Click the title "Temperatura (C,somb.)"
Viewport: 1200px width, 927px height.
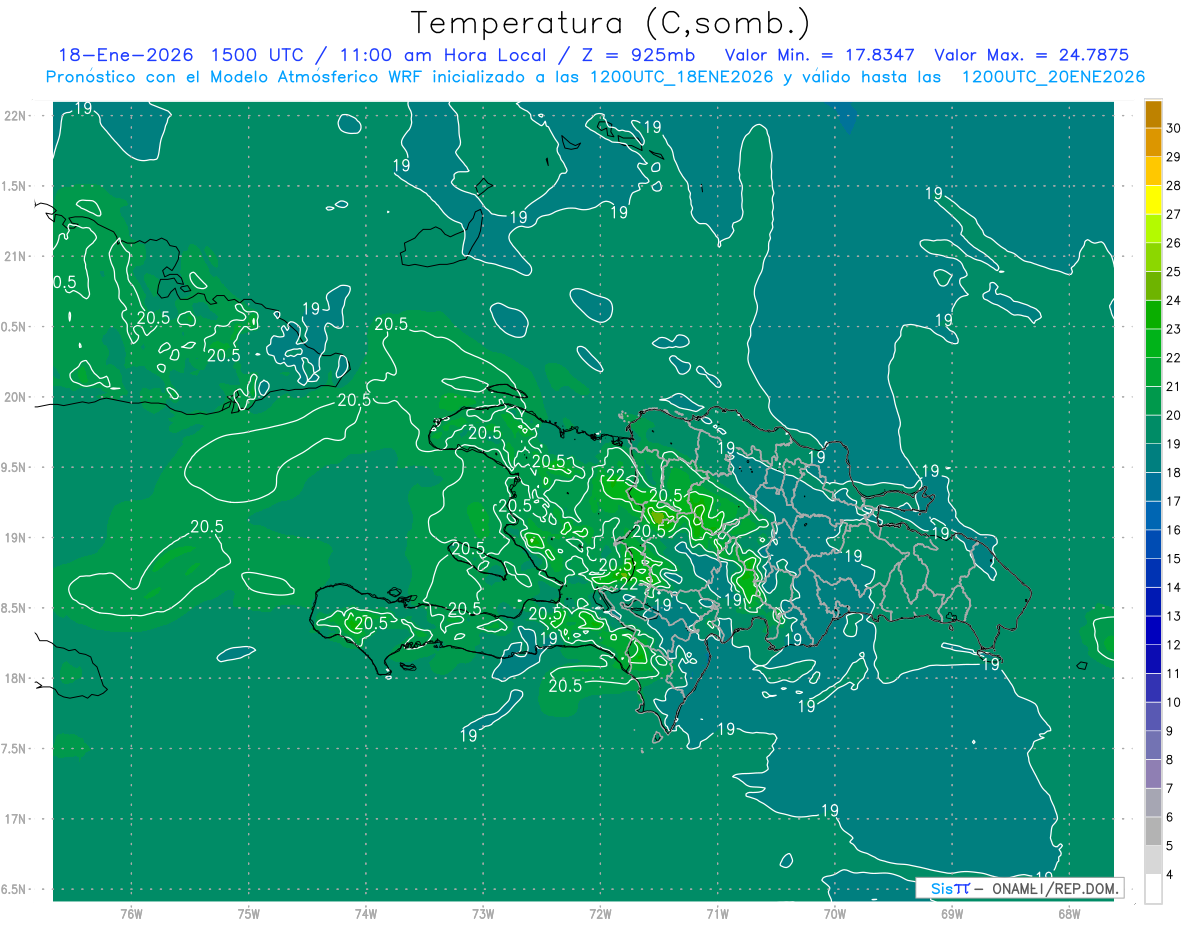pos(611,23)
